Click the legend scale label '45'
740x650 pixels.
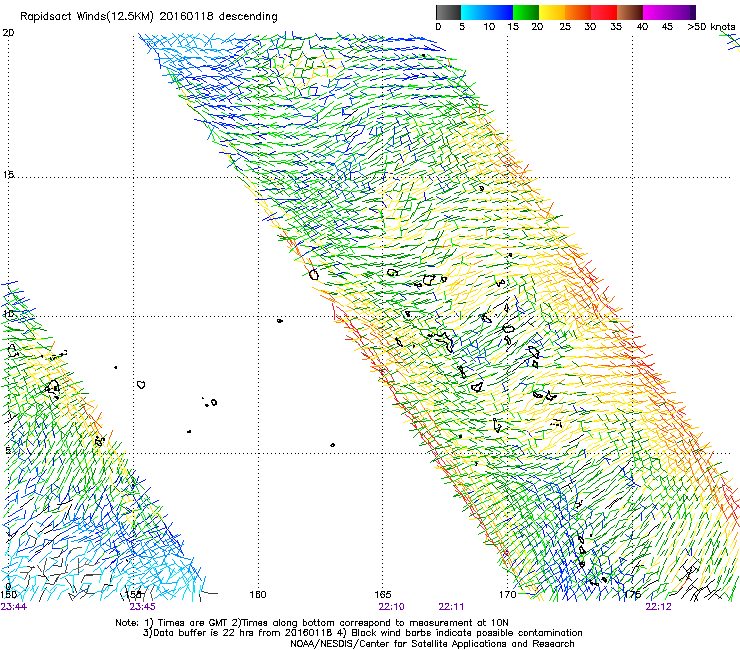(667, 27)
